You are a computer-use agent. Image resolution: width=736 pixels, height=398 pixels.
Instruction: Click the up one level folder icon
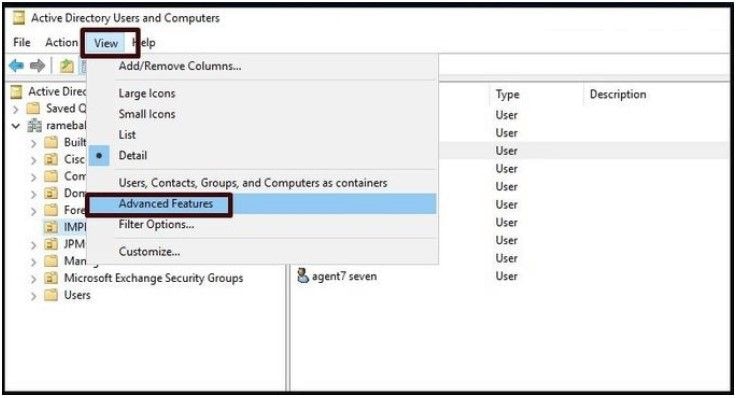point(67,66)
